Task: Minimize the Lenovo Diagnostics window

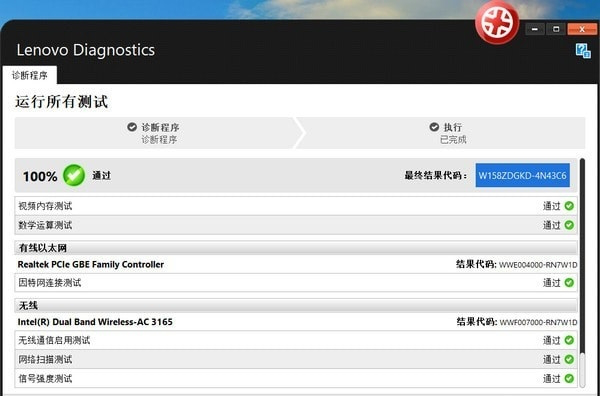Action: coord(535,29)
